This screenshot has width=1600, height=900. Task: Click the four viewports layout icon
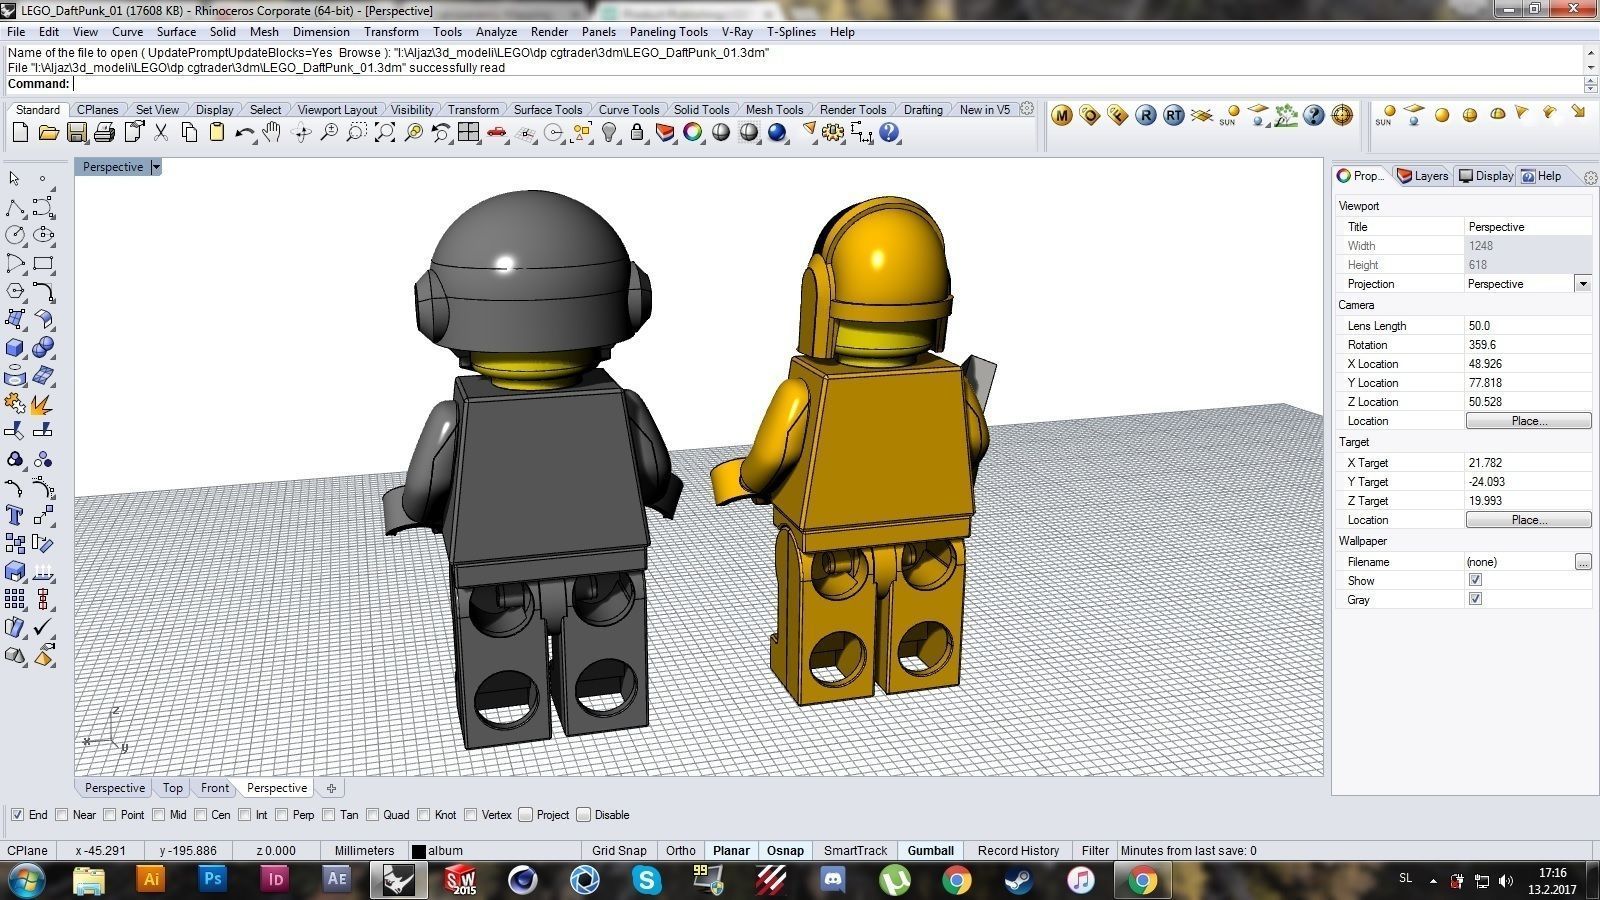tap(468, 132)
